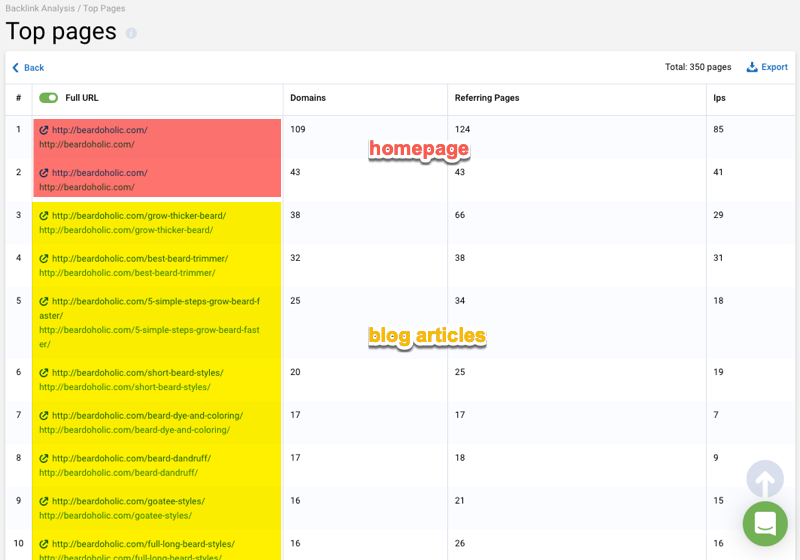Click Referring Pages value 18 in row 8
This screenshot has height=560, width=800.
(x=460, y=458)
